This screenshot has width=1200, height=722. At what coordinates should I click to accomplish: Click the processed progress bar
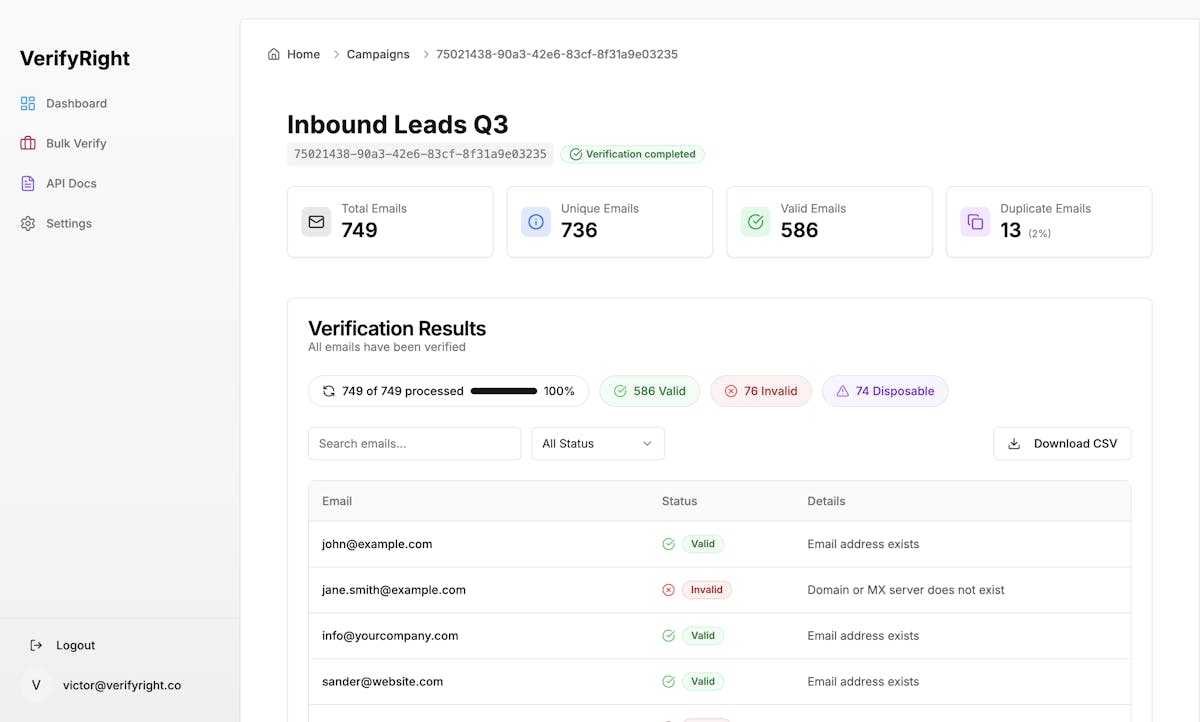pos(504,391)
